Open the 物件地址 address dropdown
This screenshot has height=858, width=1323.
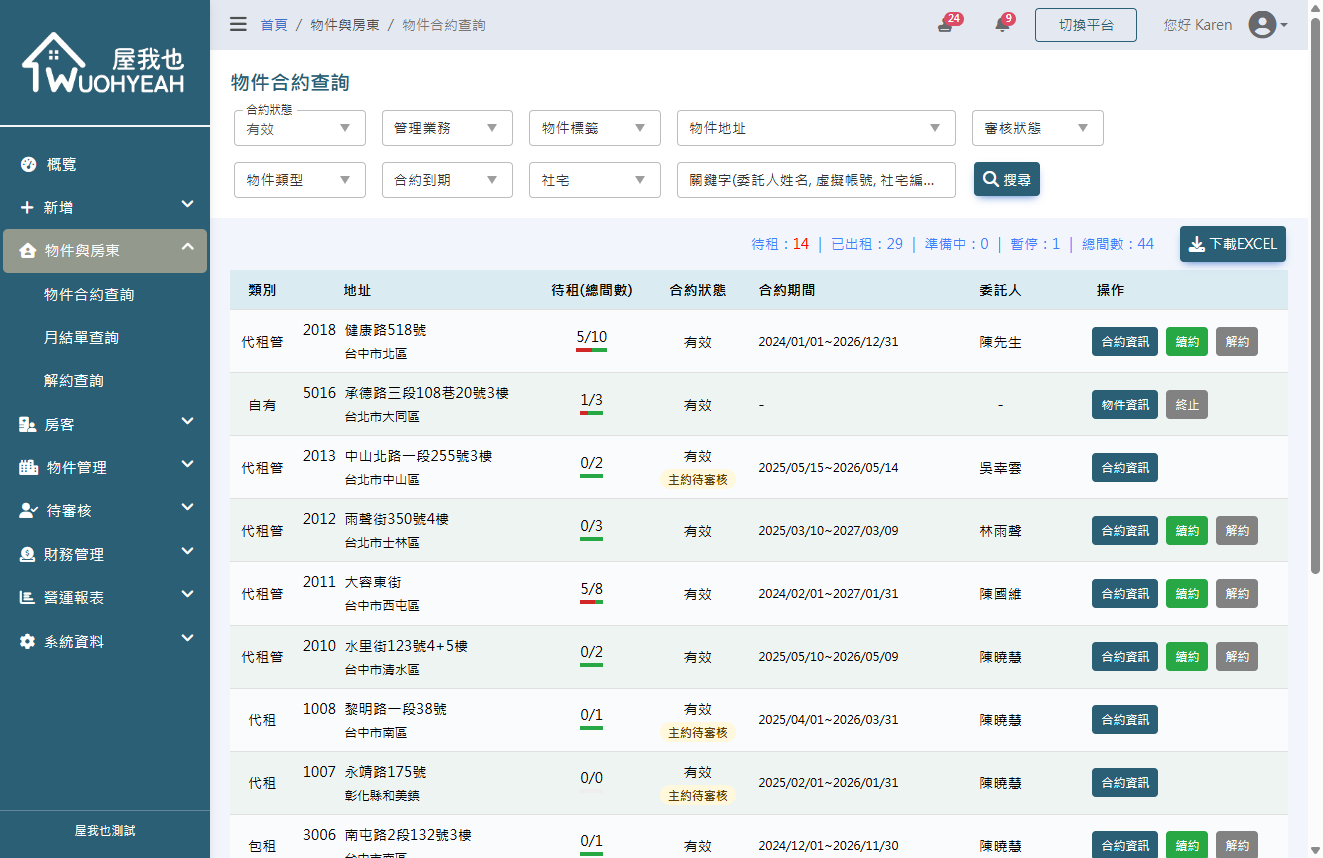(816, 128)
